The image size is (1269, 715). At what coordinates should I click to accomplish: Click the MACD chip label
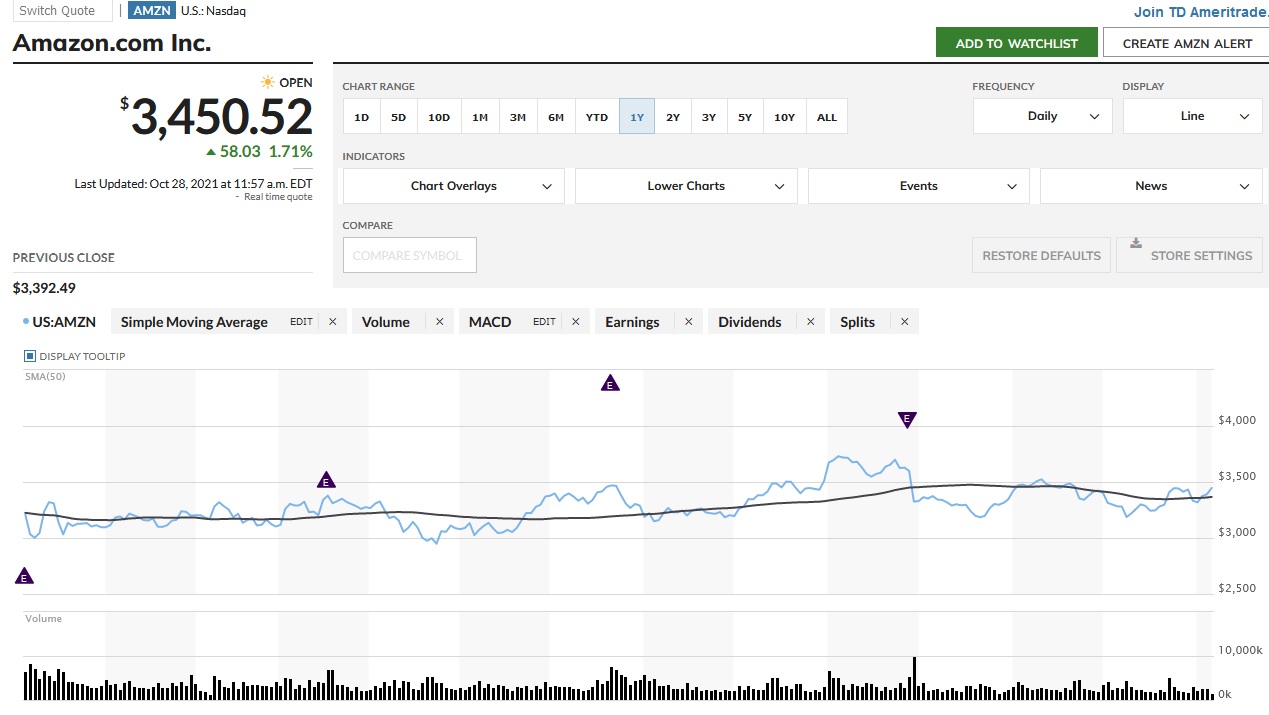tap(490, 322)
